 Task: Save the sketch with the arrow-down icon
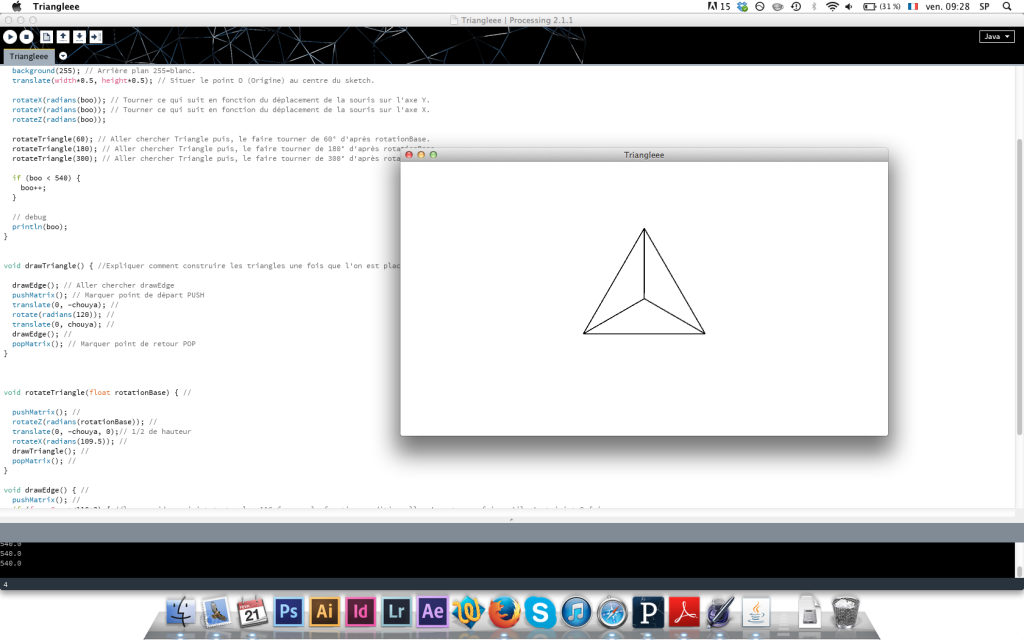[79, 37]
